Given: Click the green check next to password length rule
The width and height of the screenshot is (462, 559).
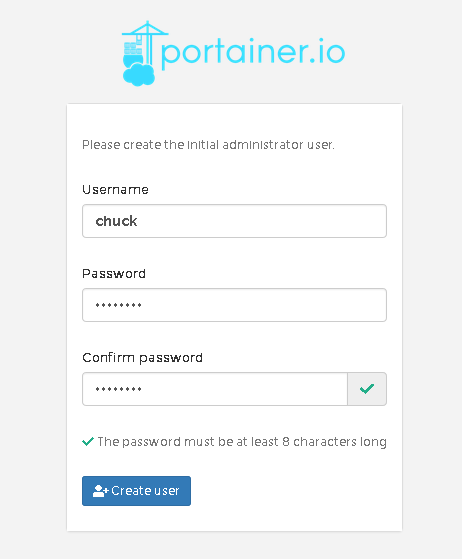Looking at the screenshot, I should [x=88, y=442].
